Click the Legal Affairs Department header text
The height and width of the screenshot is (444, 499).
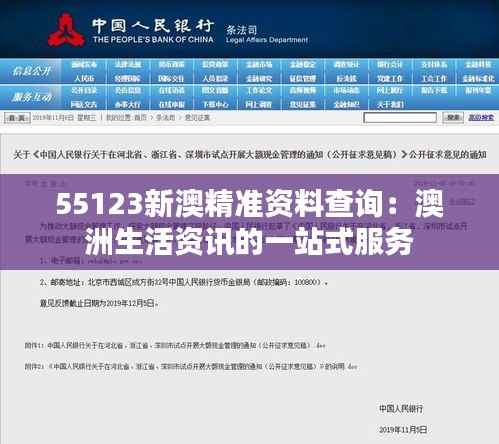tap(267, 40)
